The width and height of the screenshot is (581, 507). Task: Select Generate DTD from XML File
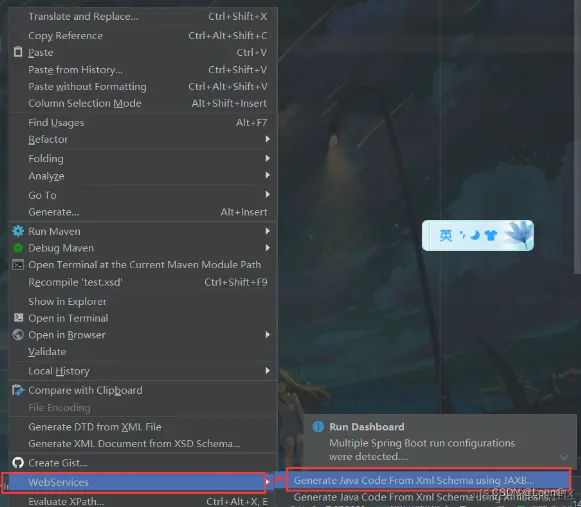coord(143,427)
